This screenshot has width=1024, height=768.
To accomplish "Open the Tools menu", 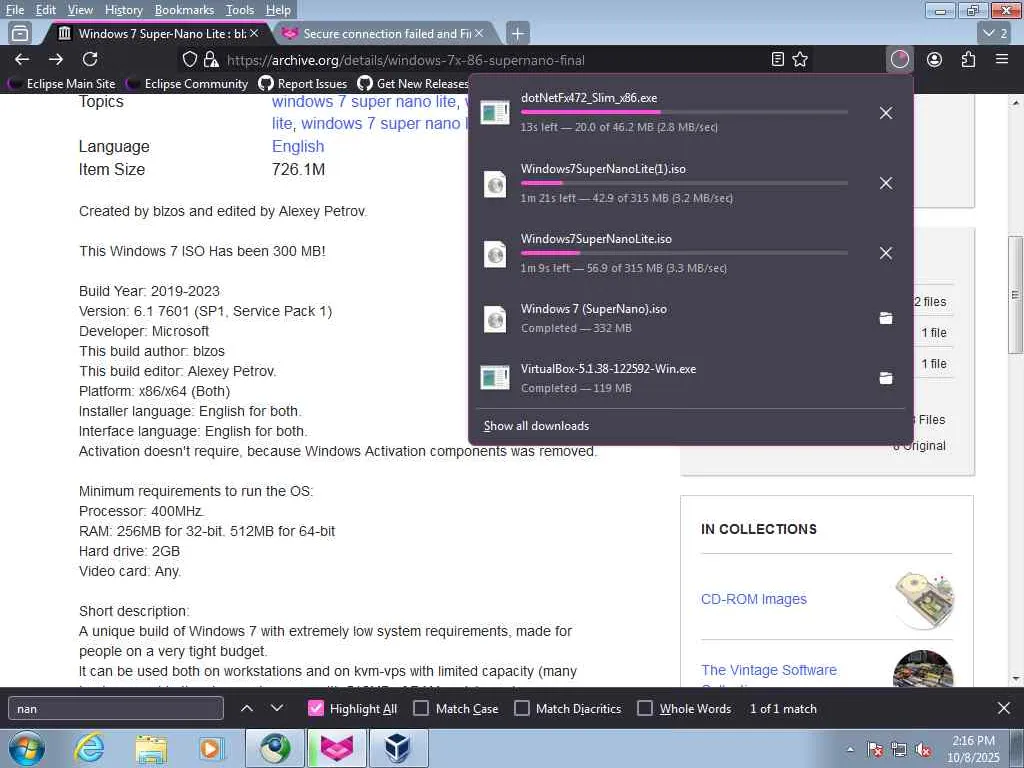I will (x=240, y=10).
